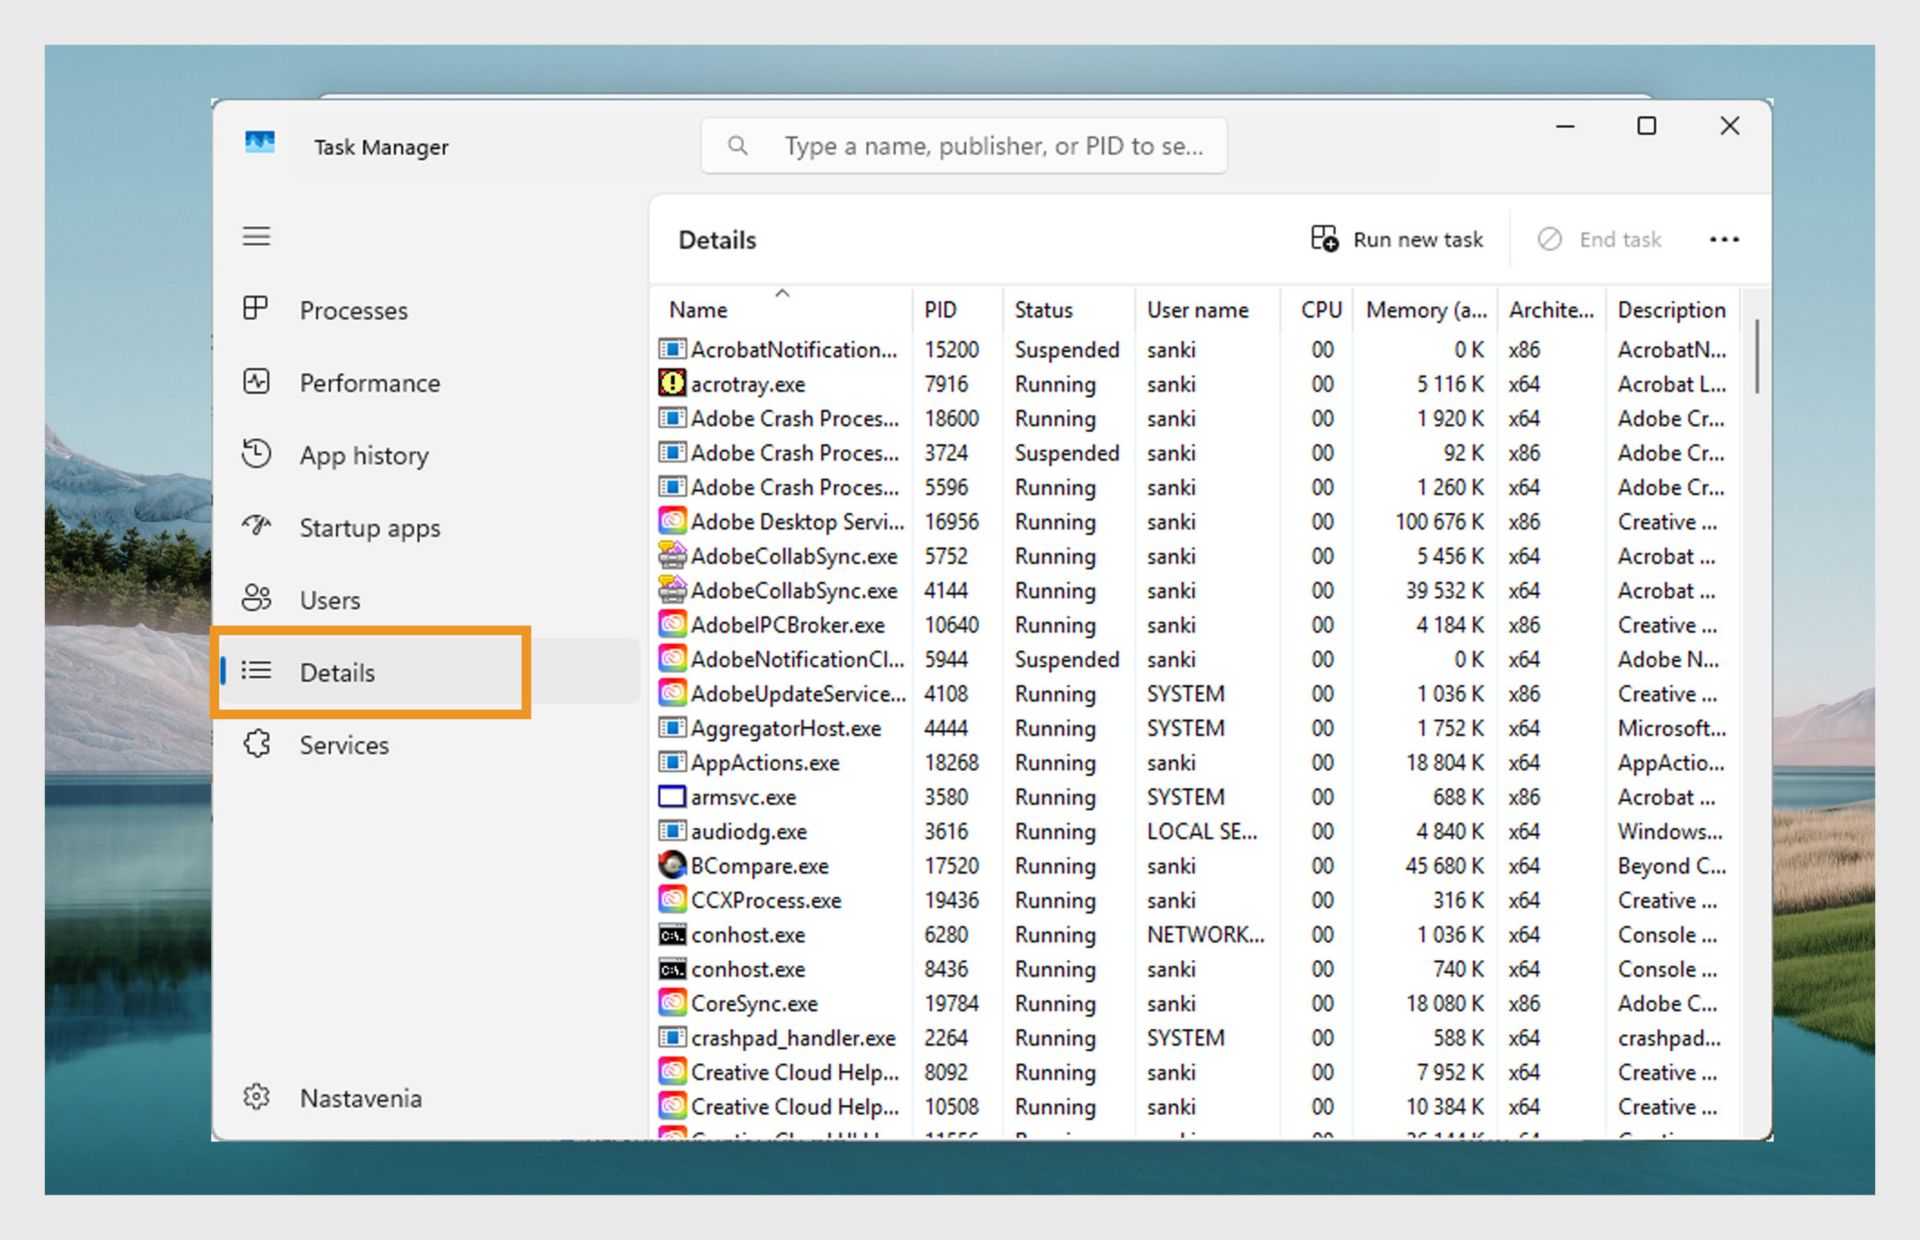This screenshot has height=1240, width=1920.
Task: Sort processes by PID column
Action: coord(940,310)
